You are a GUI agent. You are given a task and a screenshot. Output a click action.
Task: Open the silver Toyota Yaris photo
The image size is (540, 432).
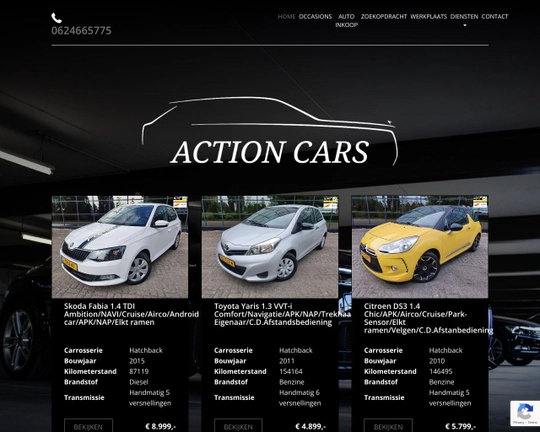click(270, 247)
